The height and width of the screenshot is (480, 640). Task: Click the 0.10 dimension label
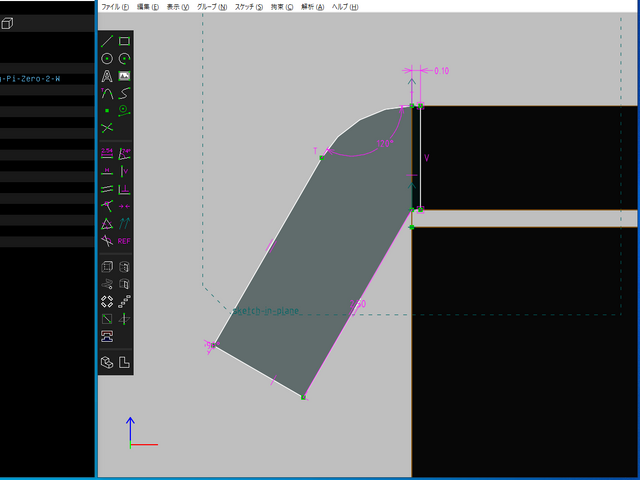click(441, 70)
